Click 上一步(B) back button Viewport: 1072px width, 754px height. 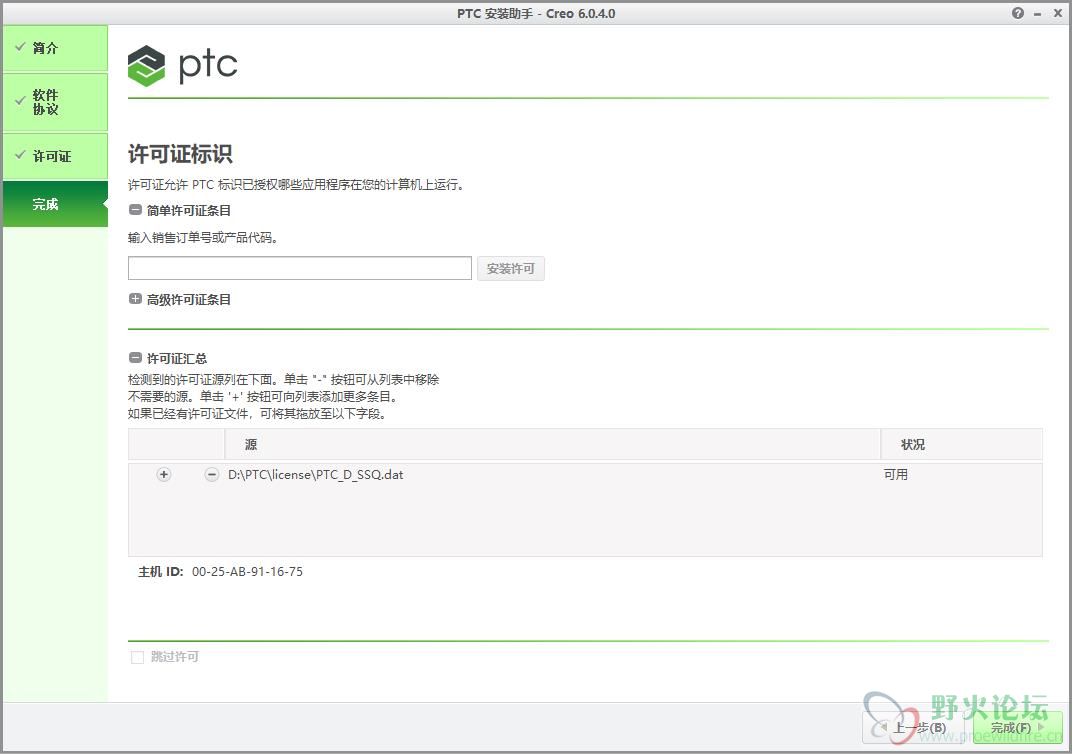[915, 727]
